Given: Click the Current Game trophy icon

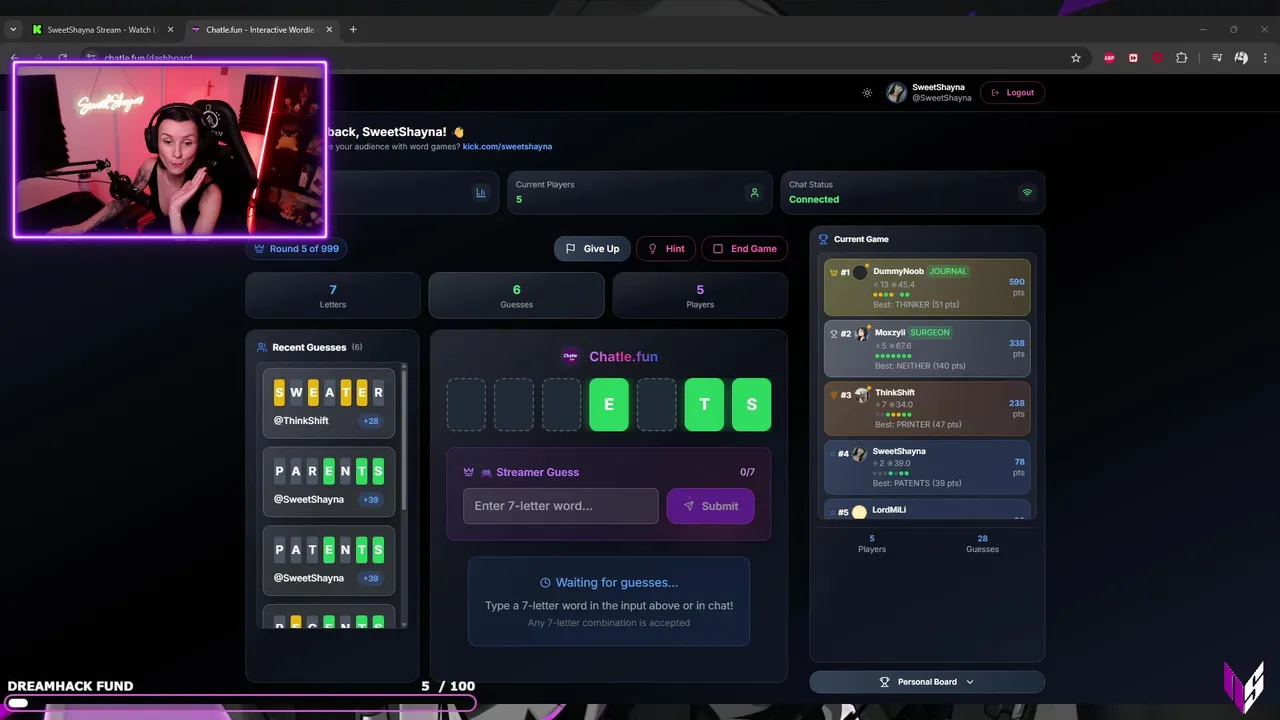Looking at the screenshot, I should click(x=823, y=239).
